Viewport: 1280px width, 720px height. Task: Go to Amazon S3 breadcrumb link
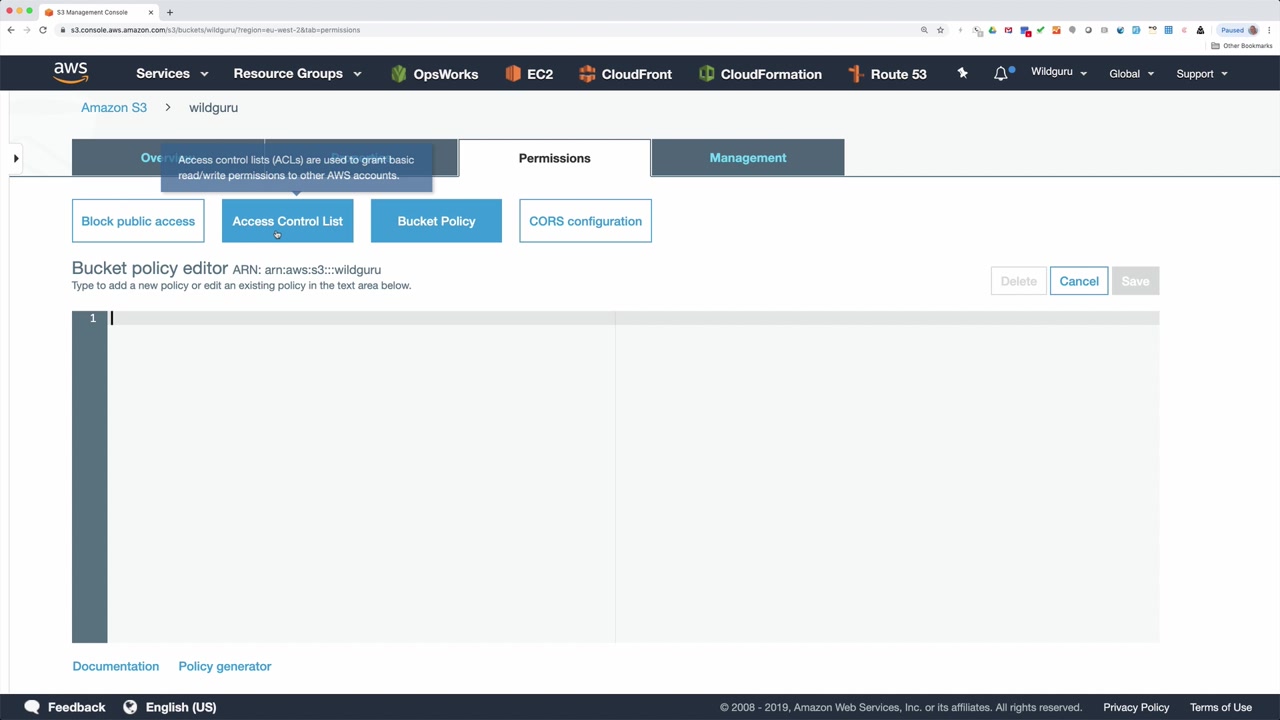click(114, 107)
